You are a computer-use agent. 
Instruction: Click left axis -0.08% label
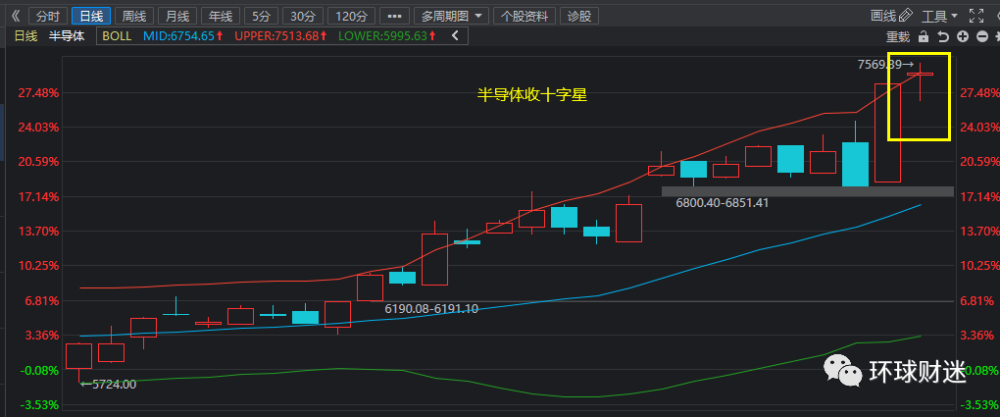pyautogui.click(x=40, y=370)
